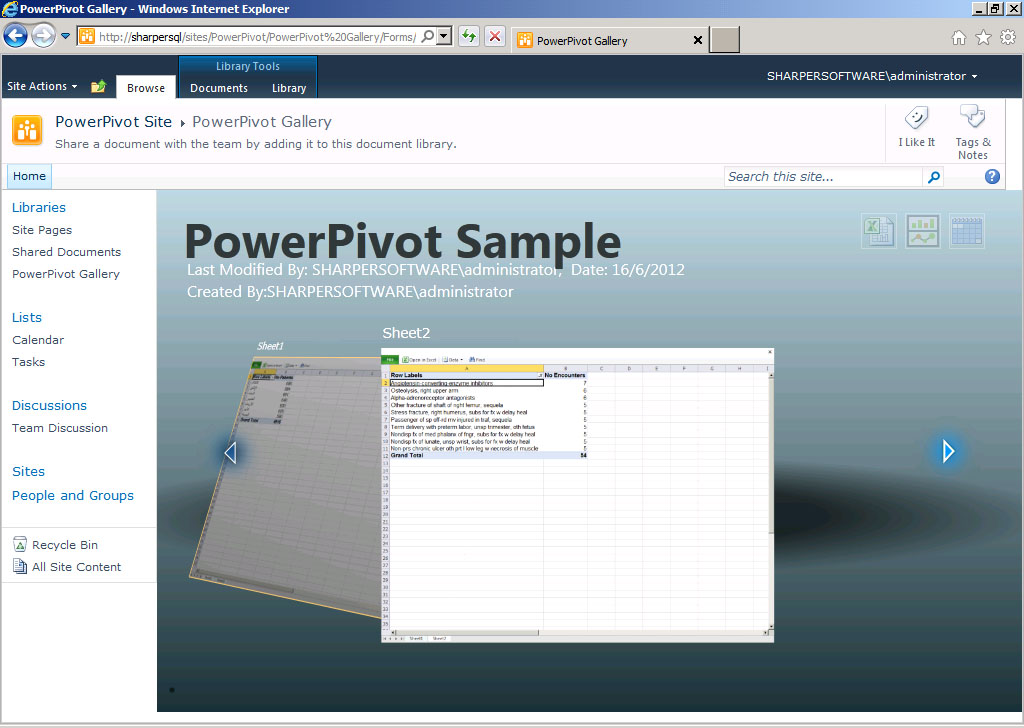Open the browser Tools gear icon

1008,38
